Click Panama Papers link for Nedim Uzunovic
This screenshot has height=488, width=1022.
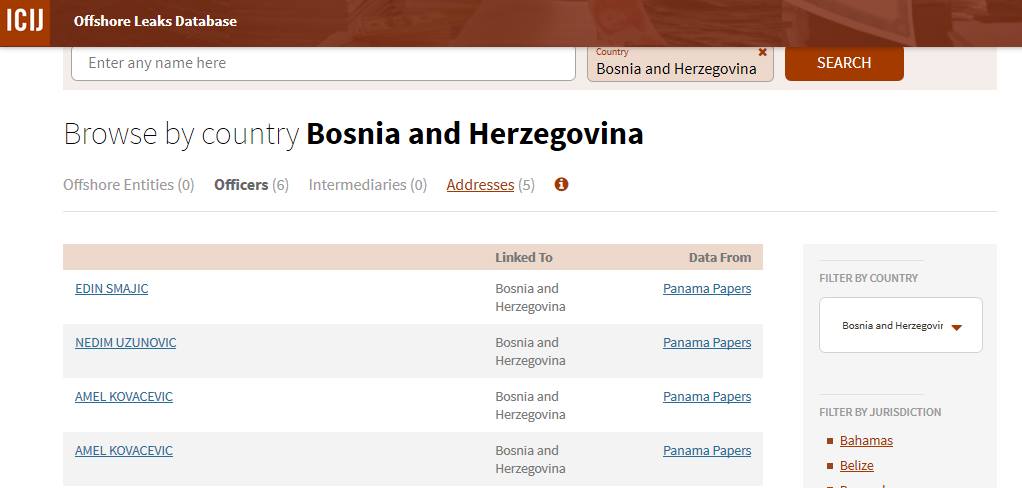pyautogui.click(x=706, y=343)
